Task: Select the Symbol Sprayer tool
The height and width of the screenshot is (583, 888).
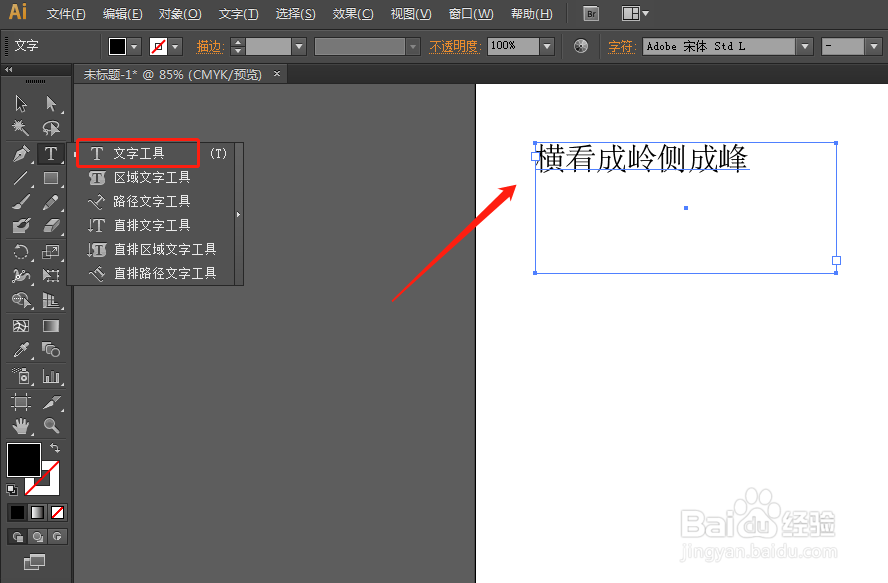Action: [x=21, y=376]
